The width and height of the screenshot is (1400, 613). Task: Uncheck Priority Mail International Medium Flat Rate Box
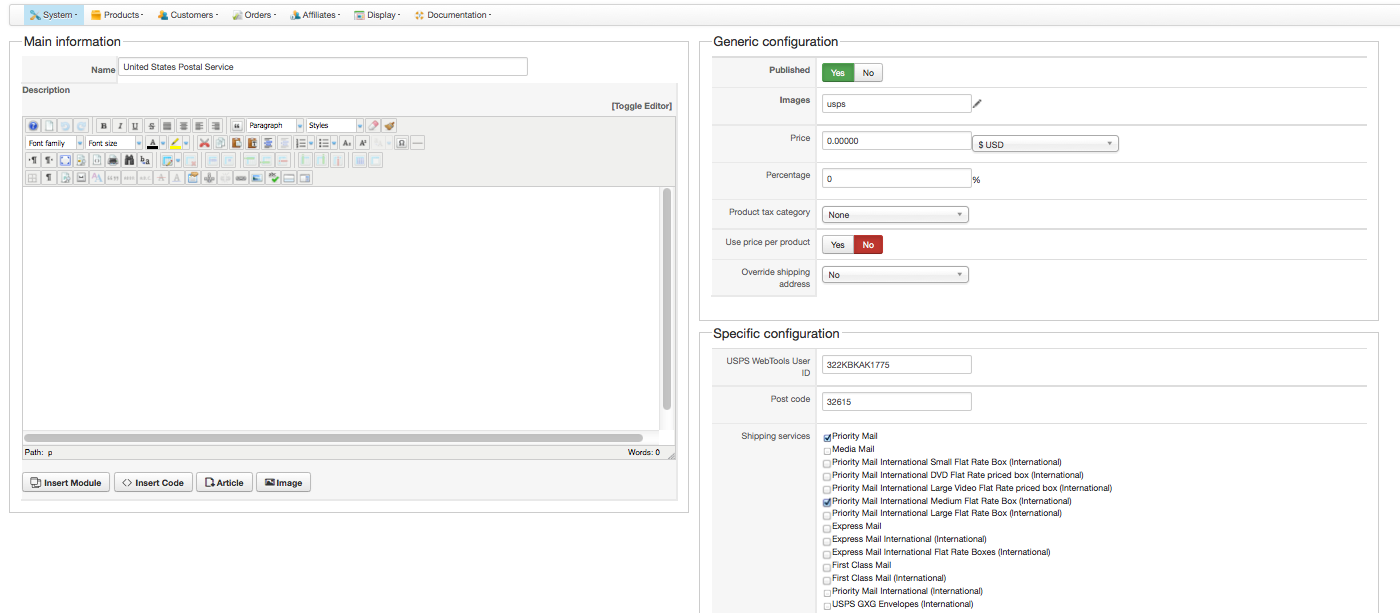(x=827, y=502)
